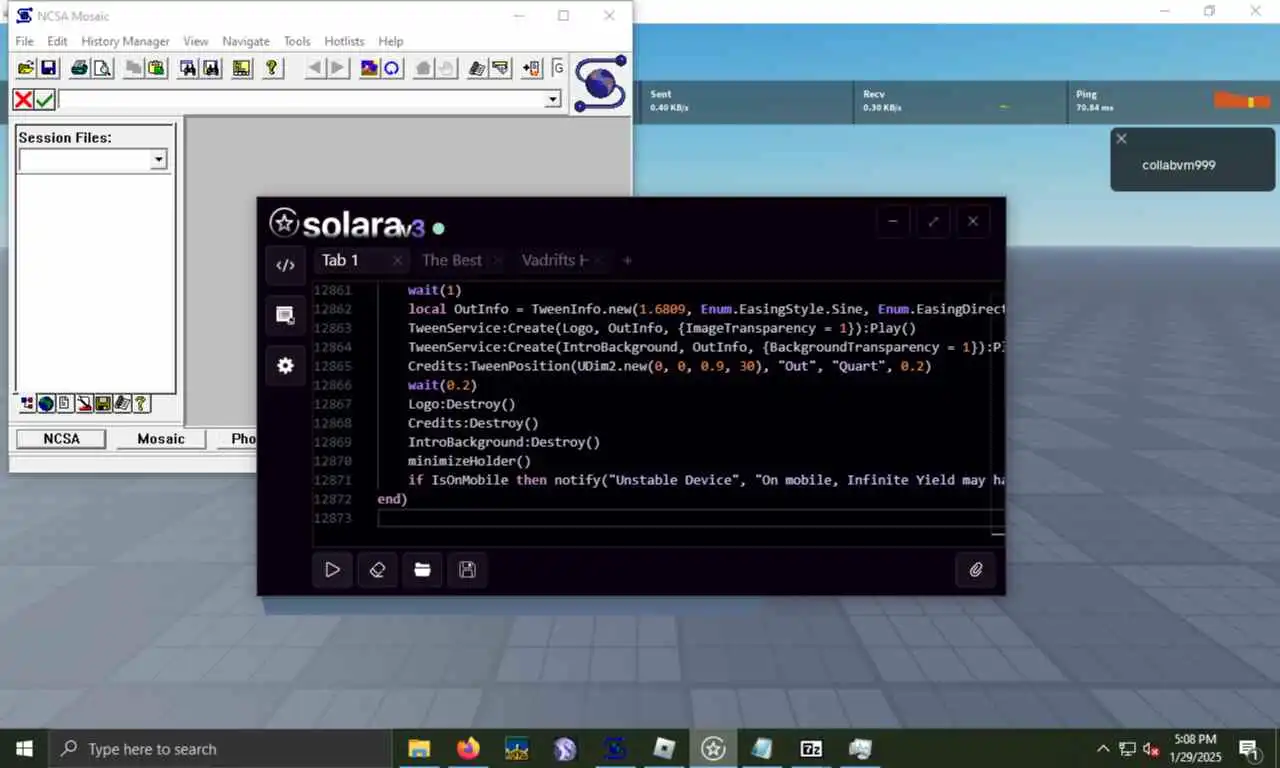Image resolution: width=1280 pixels, height=768 pixels.
Task: Show hidden system tray icons
Action: [x=1103, y=748]
